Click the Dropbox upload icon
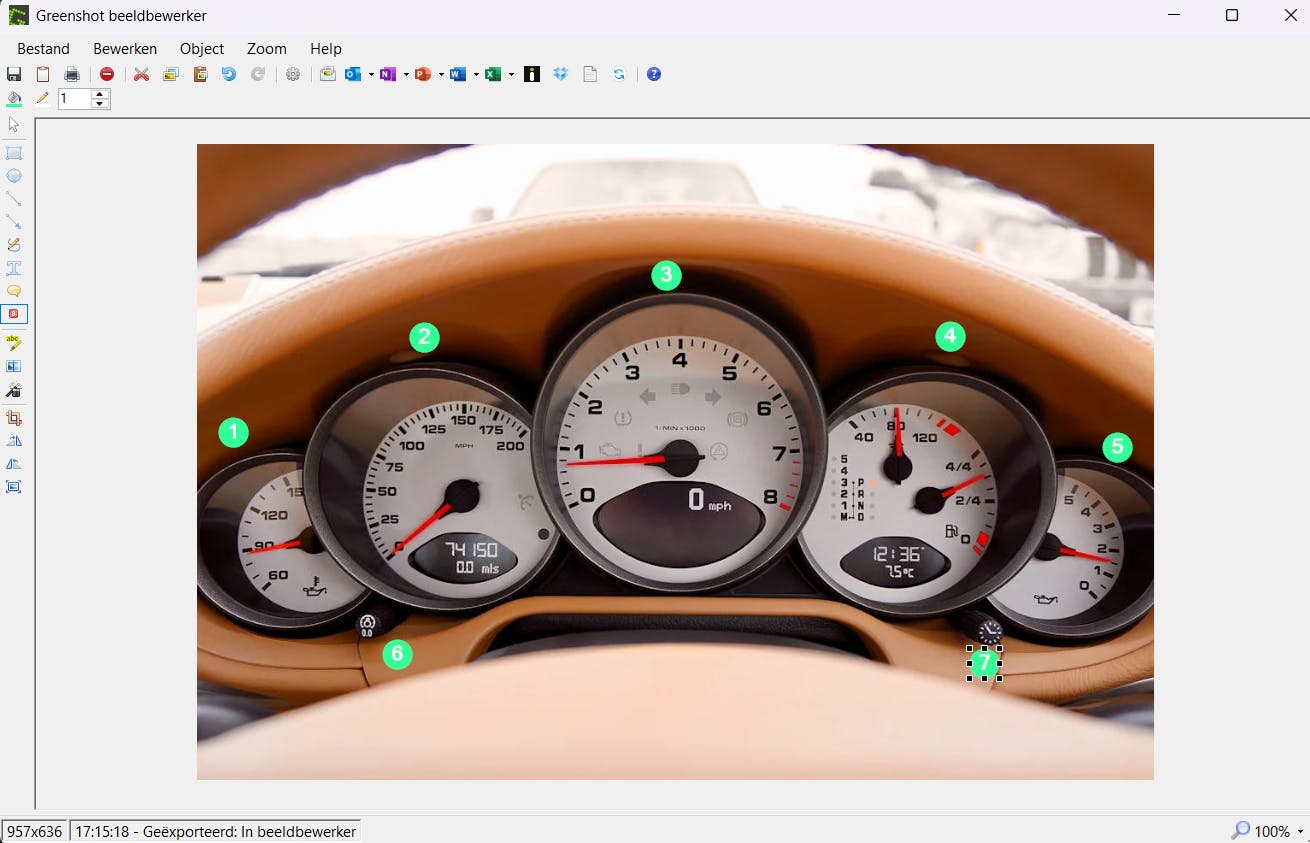The image size is (1310, 843). tap(561, 74)
